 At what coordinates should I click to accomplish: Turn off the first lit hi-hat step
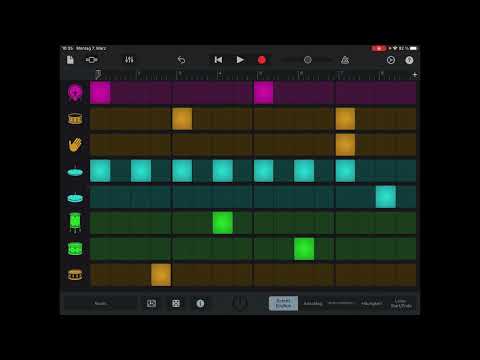pyautogui.click(x=100, y=171)
